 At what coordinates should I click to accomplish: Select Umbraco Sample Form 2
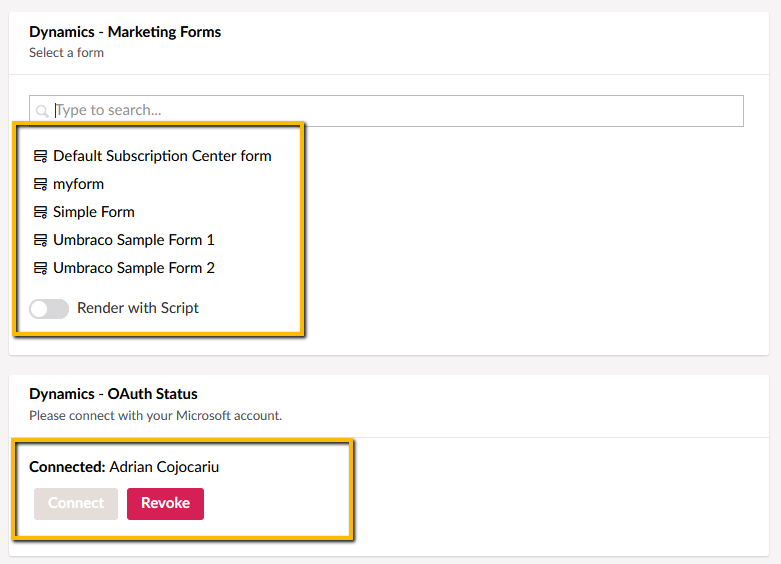click(134, 268)
